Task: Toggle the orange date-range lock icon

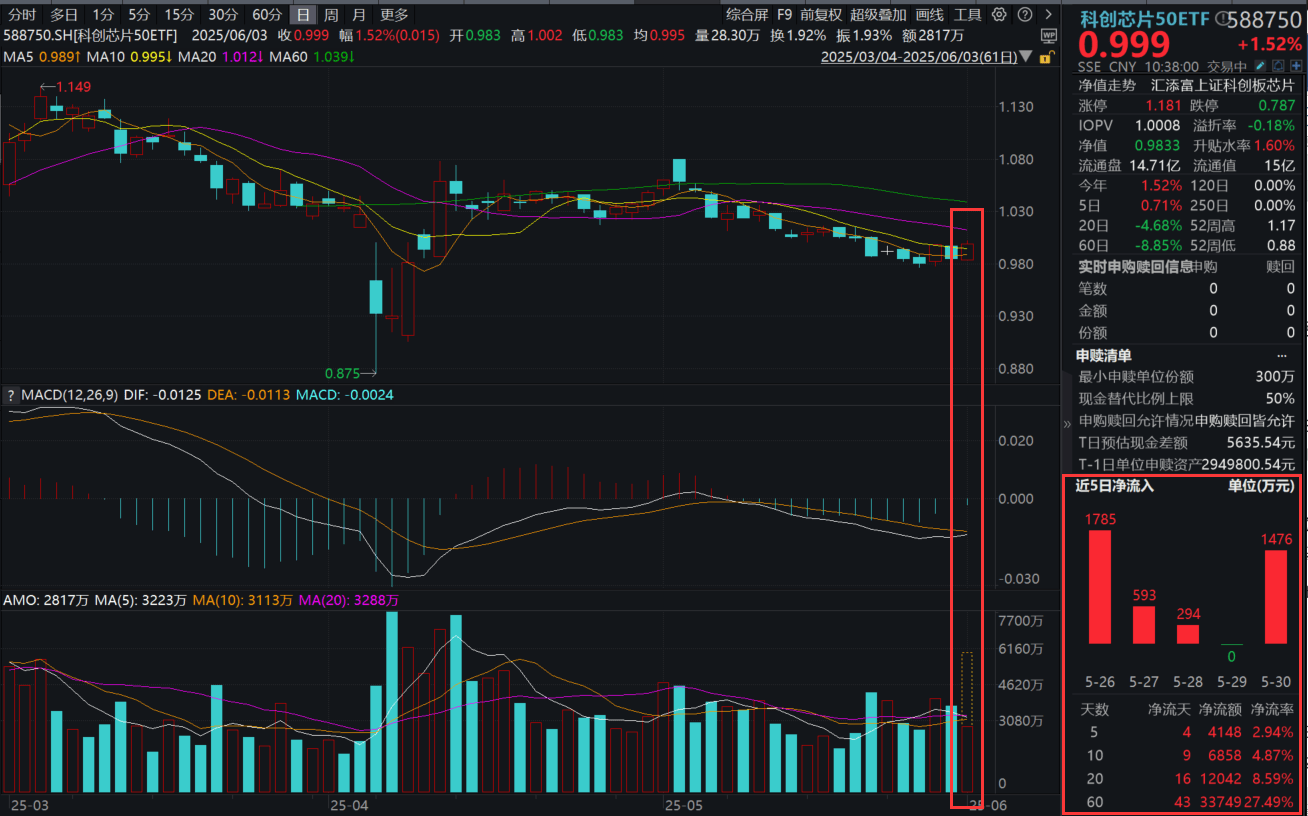Action: 1047,57
